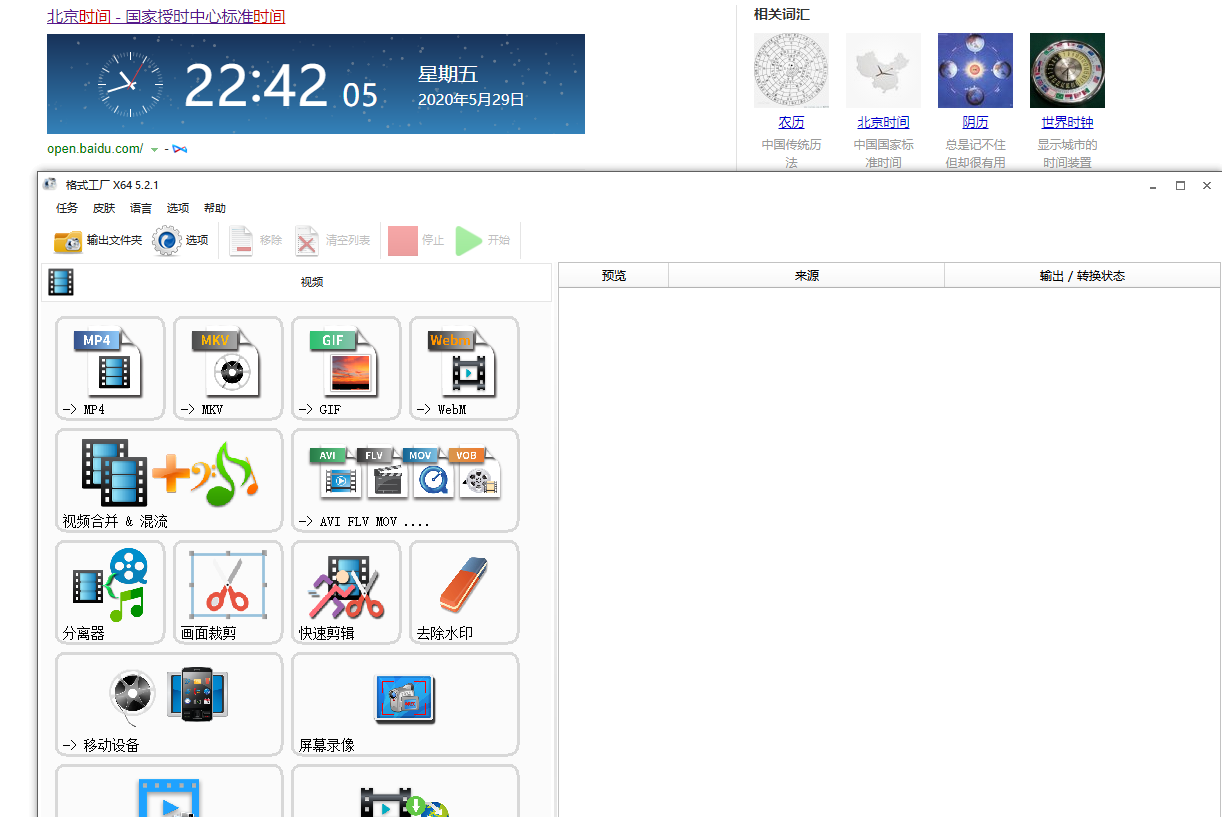The image size is (1222, 817).
Task: Click the video player tile at bottom left
Action: point(169,792)
